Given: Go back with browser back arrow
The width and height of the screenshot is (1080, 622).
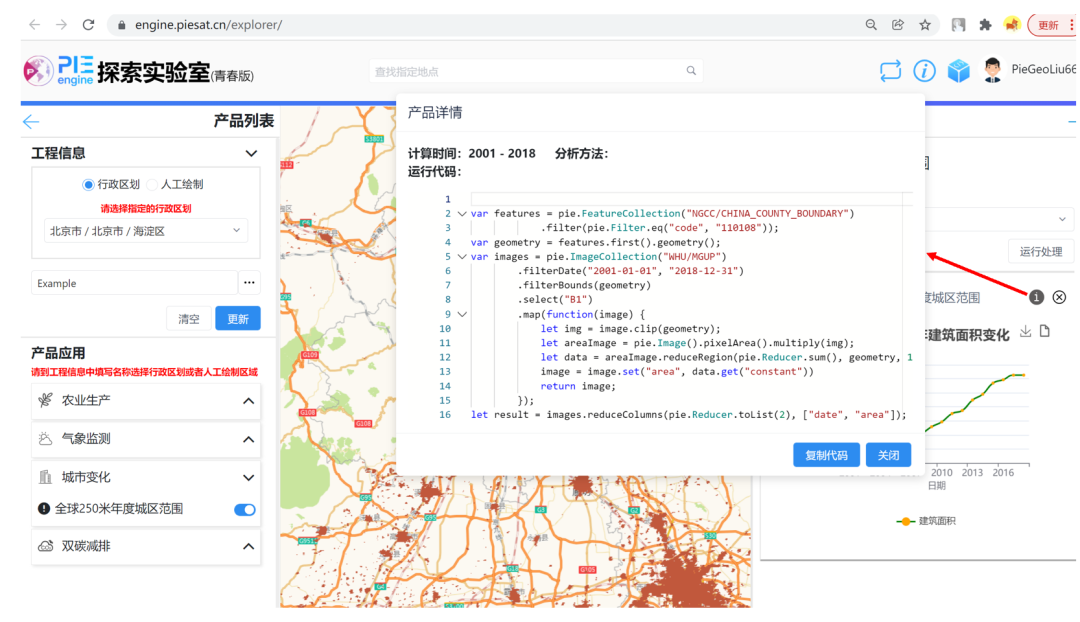Looking at the screenshot, I should [34, 25].
